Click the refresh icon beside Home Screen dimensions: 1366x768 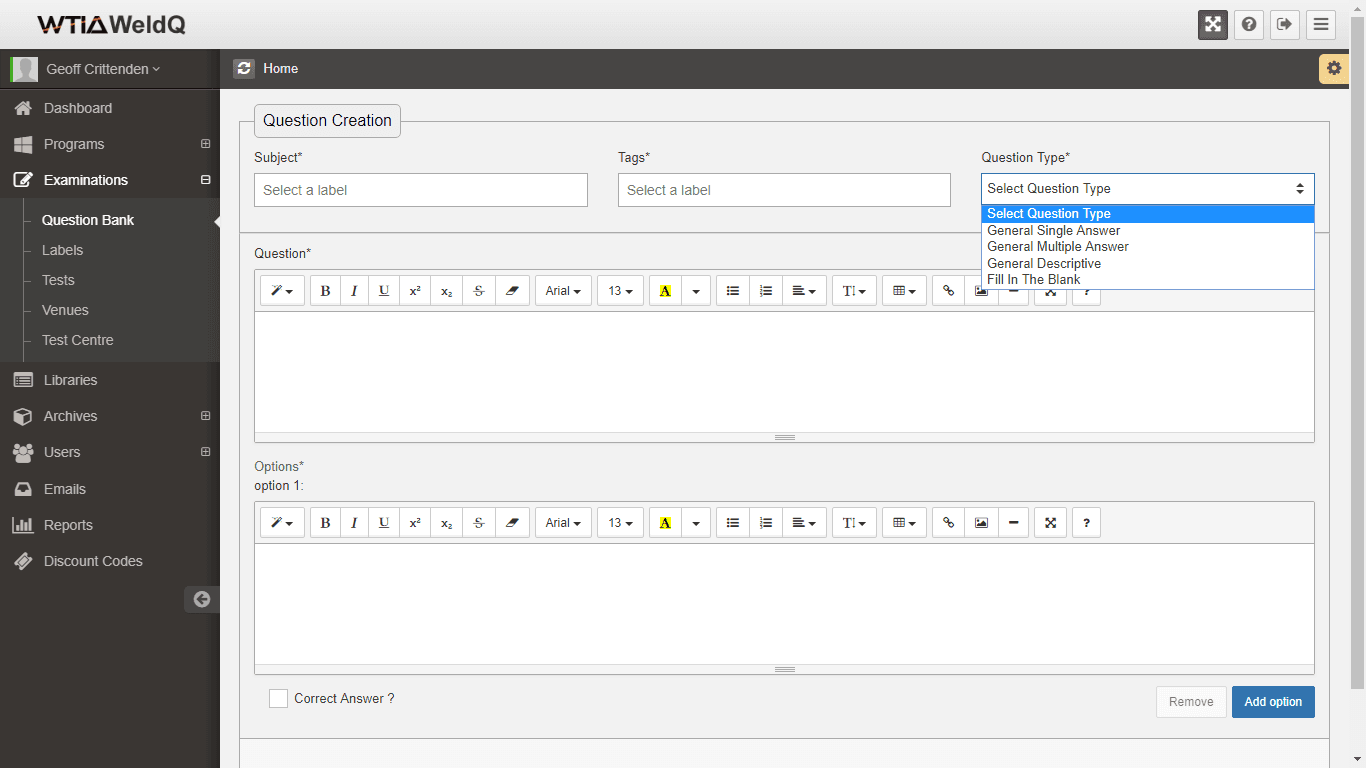pyautogui.click(x=244, y=68)
